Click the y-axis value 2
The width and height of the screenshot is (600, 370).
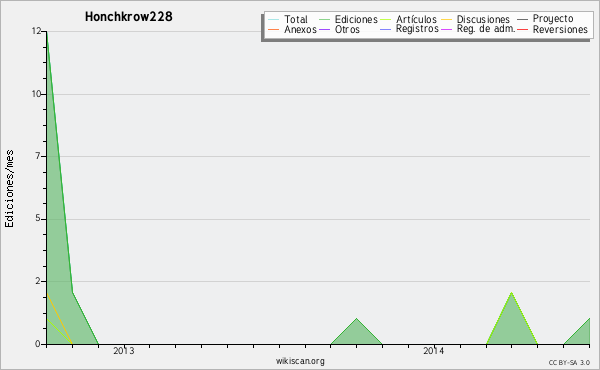pos(38,281)
